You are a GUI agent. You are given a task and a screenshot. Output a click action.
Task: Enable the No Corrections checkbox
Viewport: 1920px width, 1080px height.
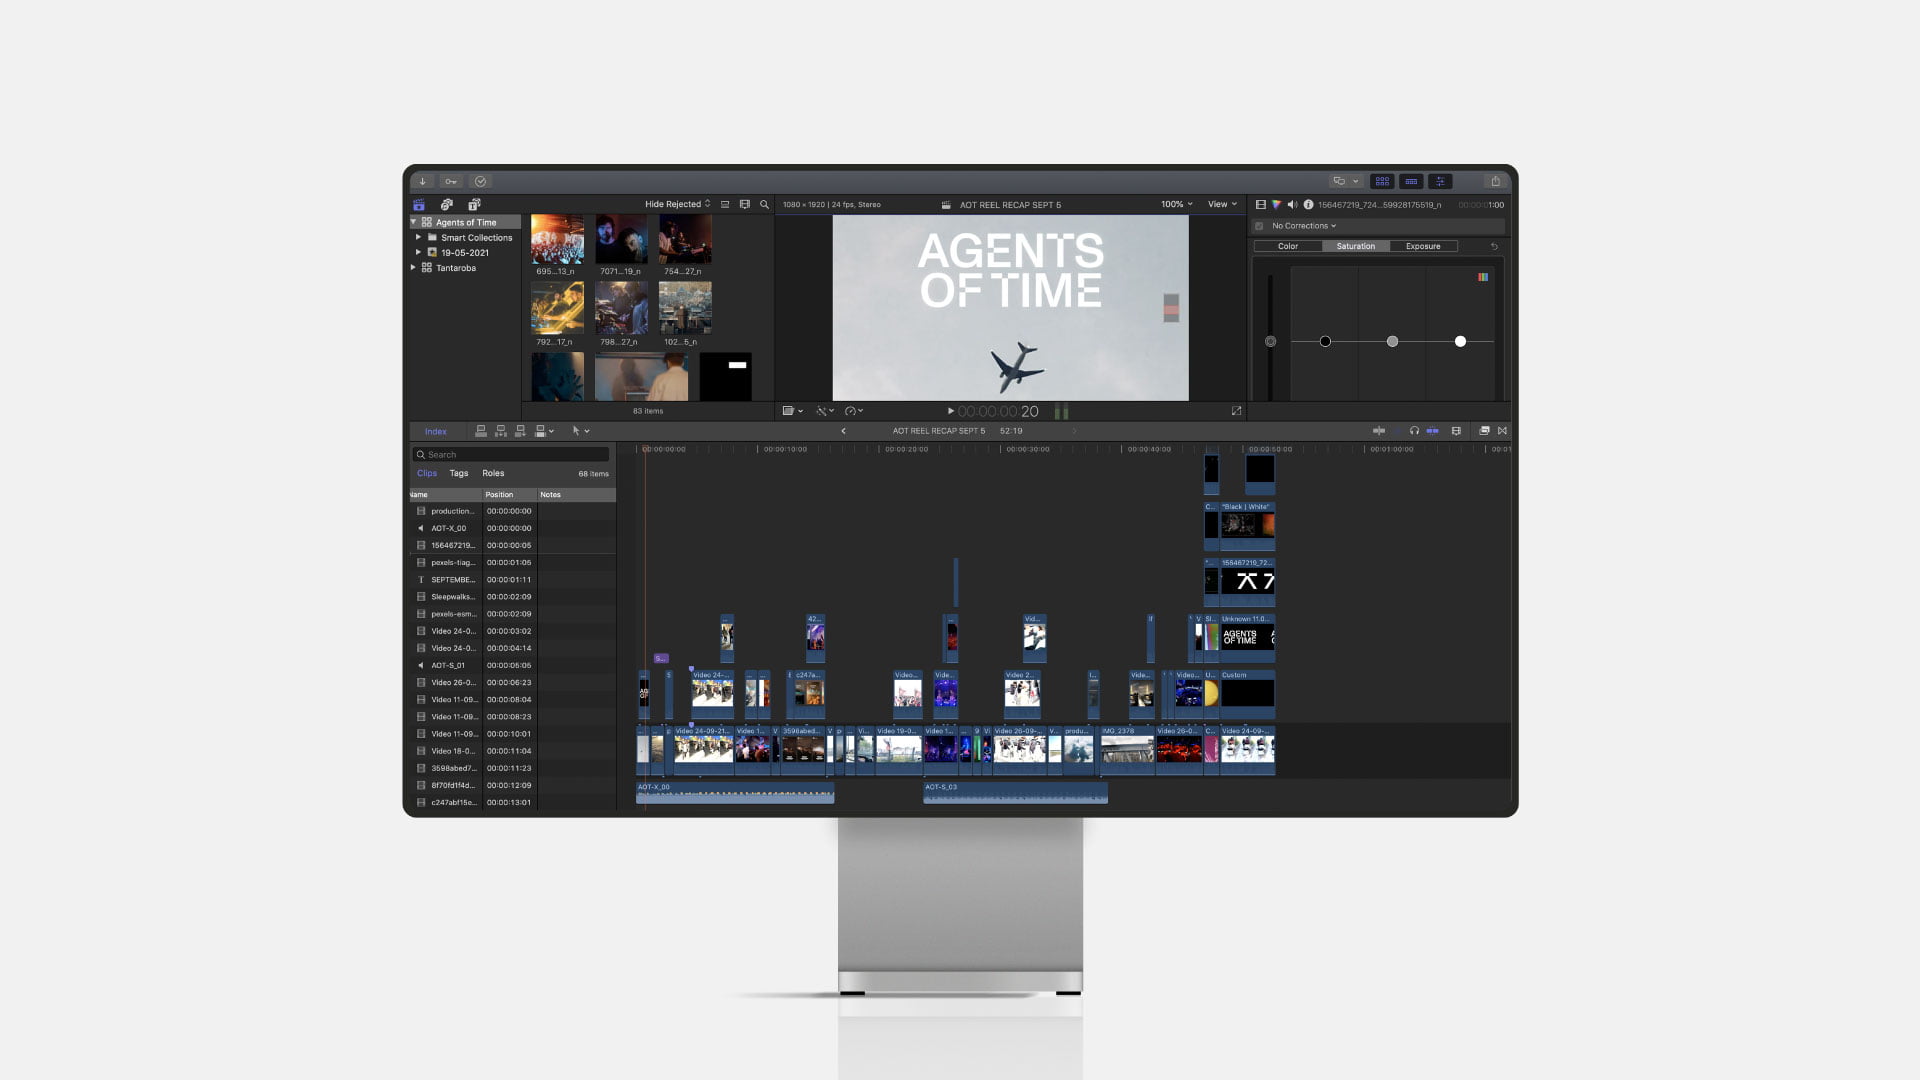(x=1260, y=226)
